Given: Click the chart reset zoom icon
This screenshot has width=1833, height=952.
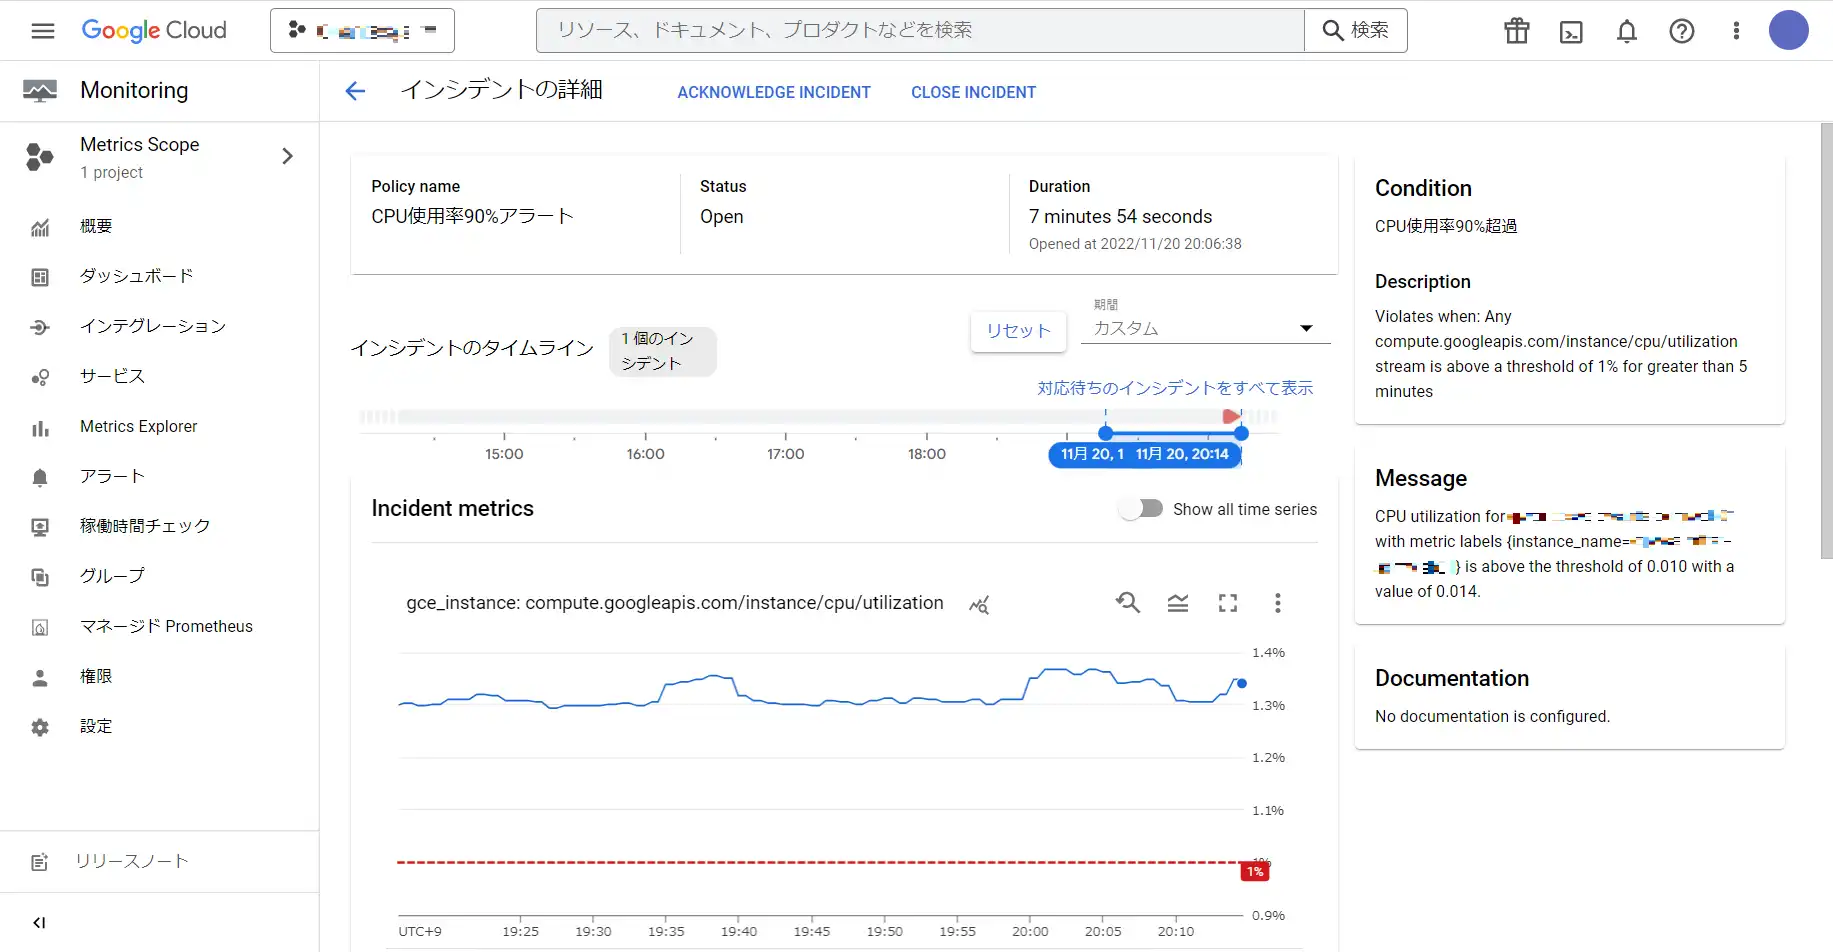Looking at the screenshot, I should click(x=1128, y=603).
